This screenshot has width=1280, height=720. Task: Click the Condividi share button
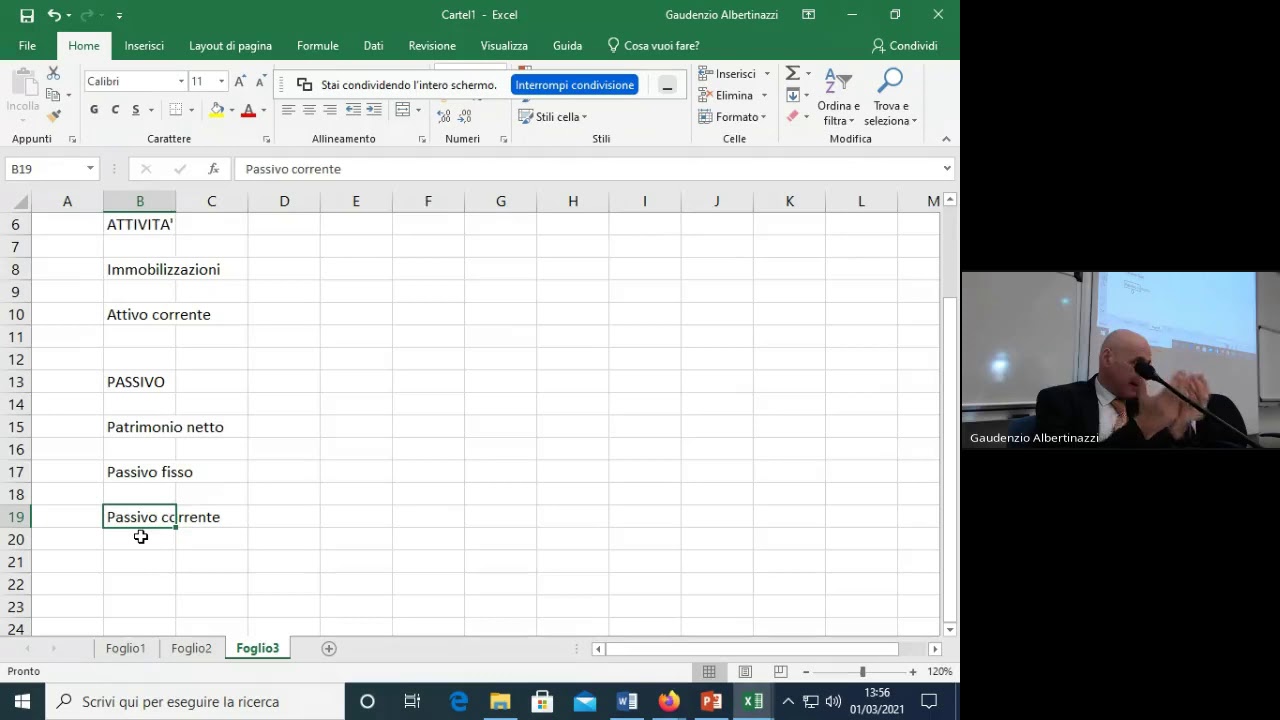tap(904, 46)
